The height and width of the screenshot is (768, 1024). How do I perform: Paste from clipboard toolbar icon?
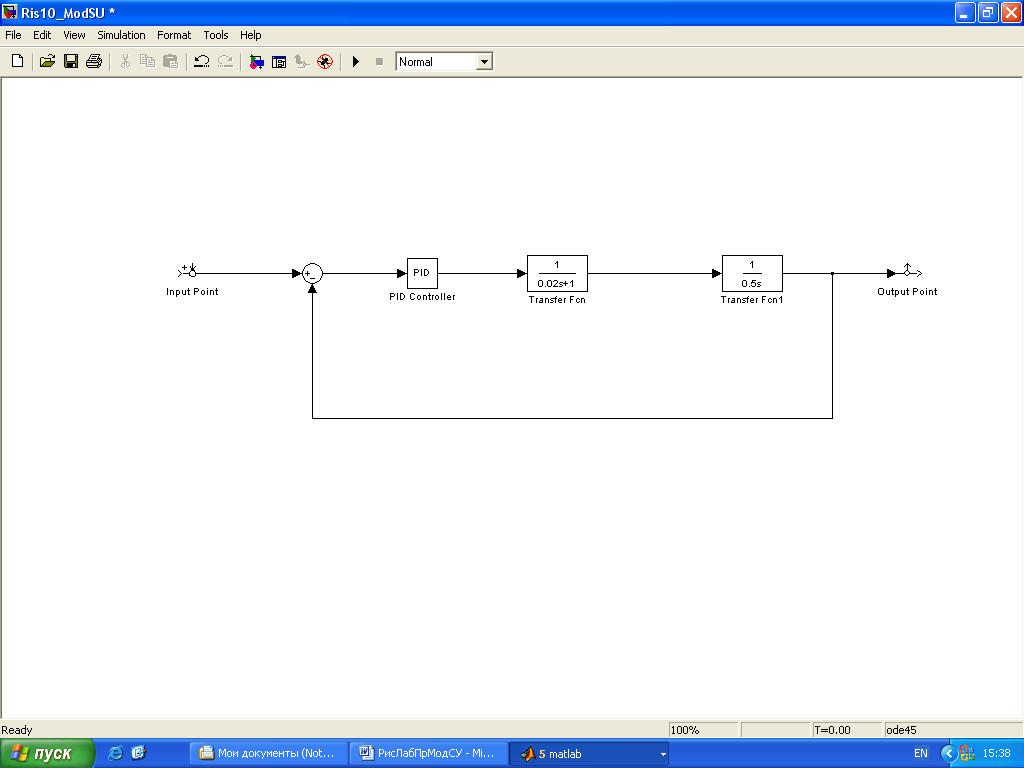pos(170,61)
